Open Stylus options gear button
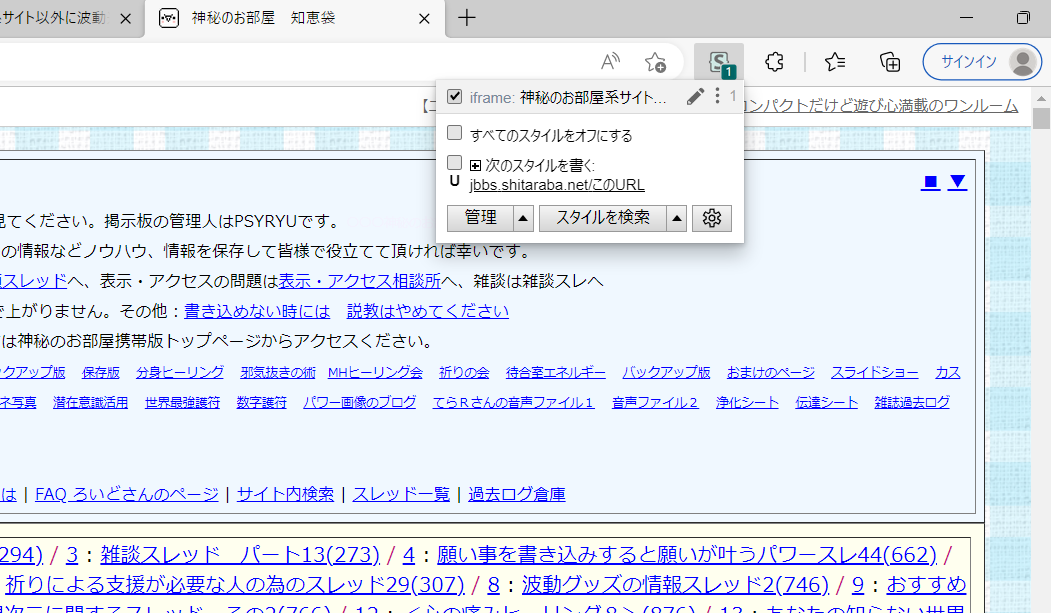 pyautogui.click(x=712, y=218)
